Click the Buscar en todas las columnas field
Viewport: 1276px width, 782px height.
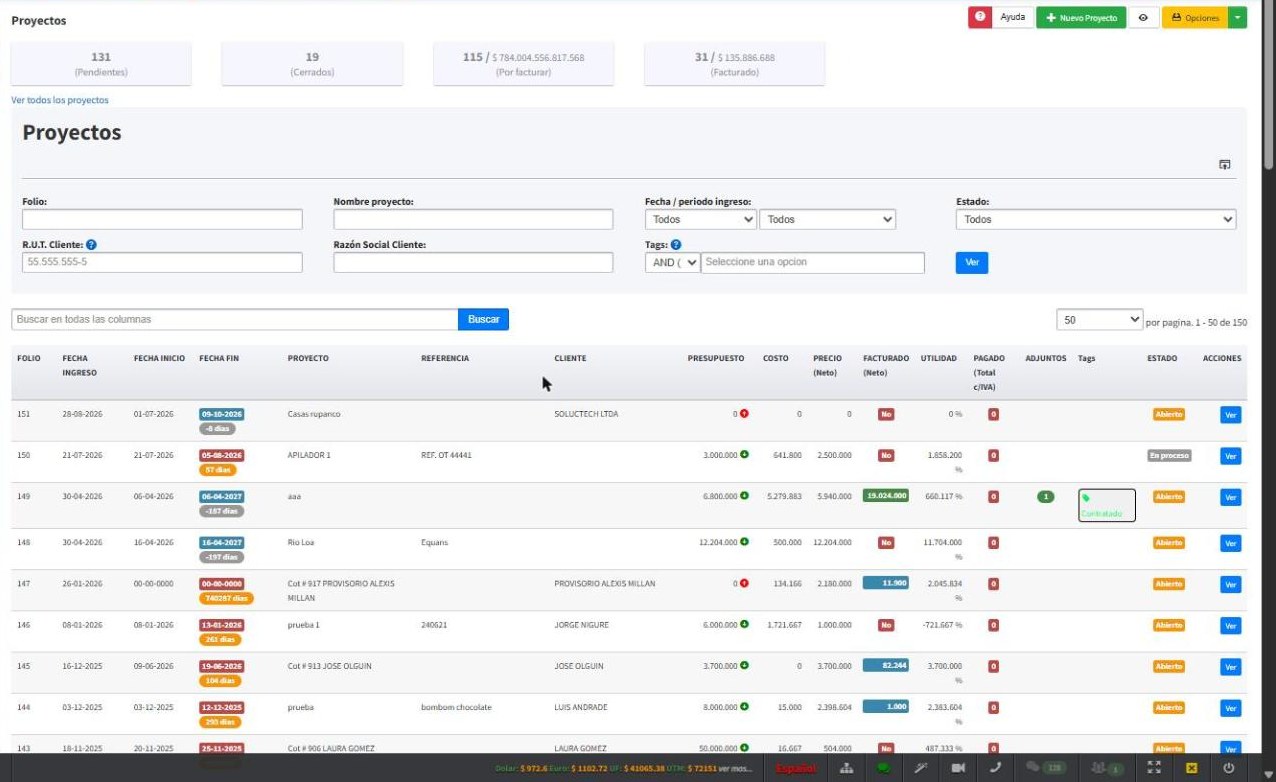pos(235,319)
